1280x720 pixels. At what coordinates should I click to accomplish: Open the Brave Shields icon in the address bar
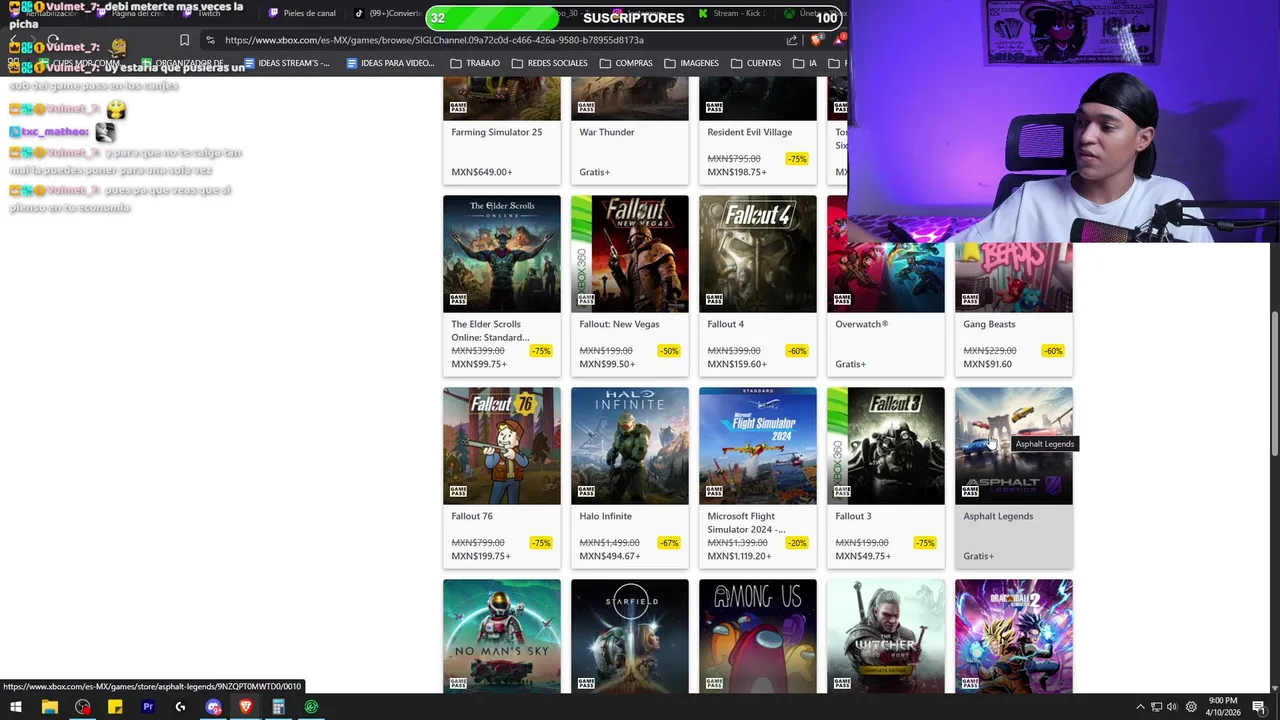tap(817, 40)
